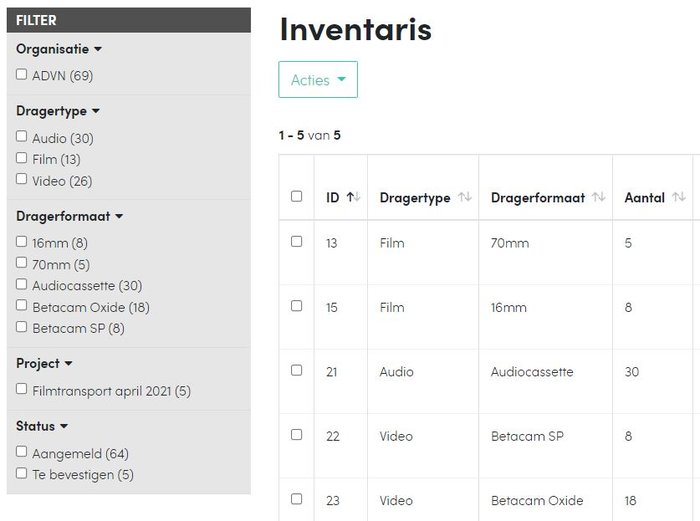This screenshot has width=700, height=521.
Task: Click the 16mm format cell
Action: coord(509,308)
